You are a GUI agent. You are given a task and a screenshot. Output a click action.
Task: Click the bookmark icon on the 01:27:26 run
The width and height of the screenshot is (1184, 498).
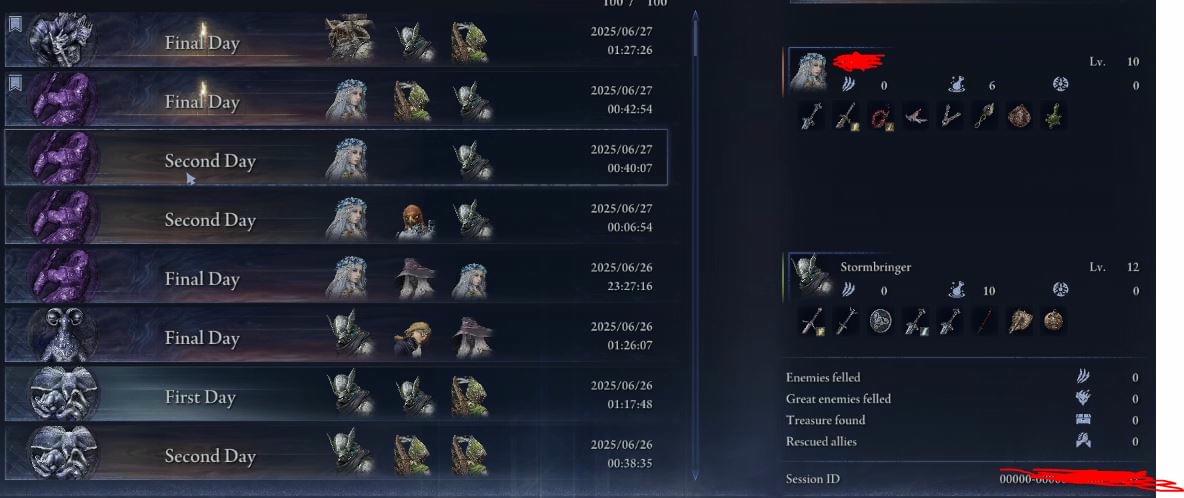tap(15, 25)
